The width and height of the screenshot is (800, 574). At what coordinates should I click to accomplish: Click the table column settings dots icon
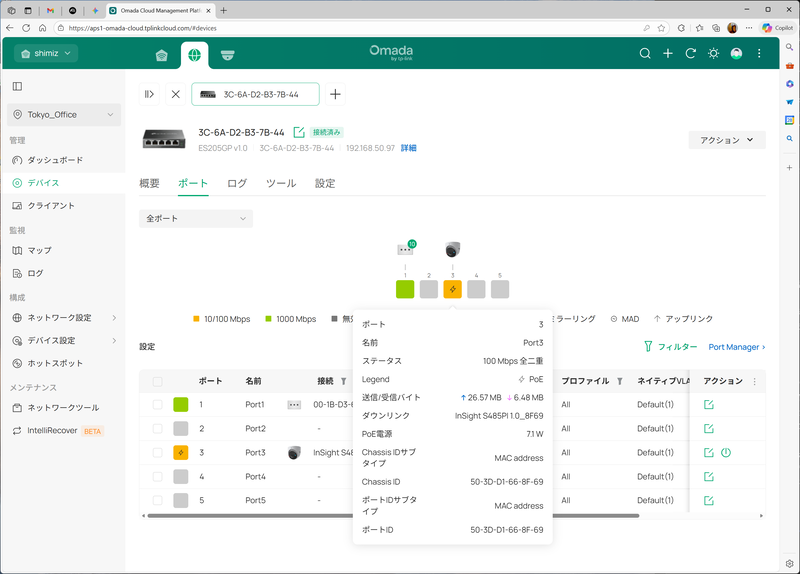point(755,381)
